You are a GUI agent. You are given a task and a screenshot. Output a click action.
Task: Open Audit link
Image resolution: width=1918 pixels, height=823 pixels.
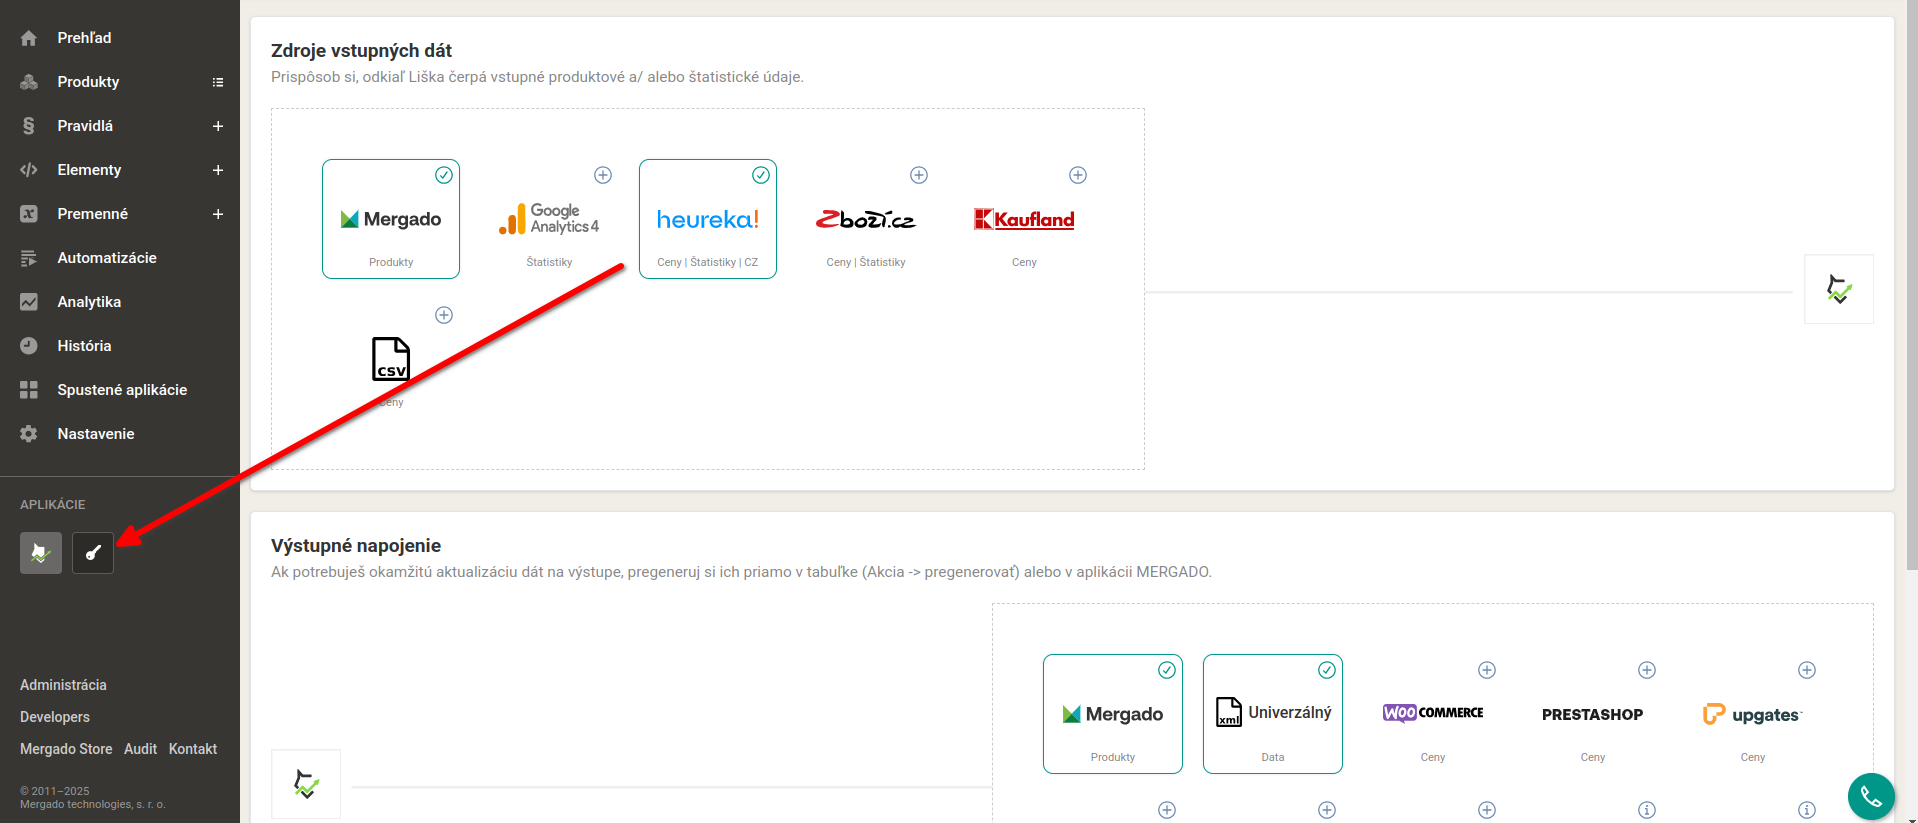click(140, 749)
